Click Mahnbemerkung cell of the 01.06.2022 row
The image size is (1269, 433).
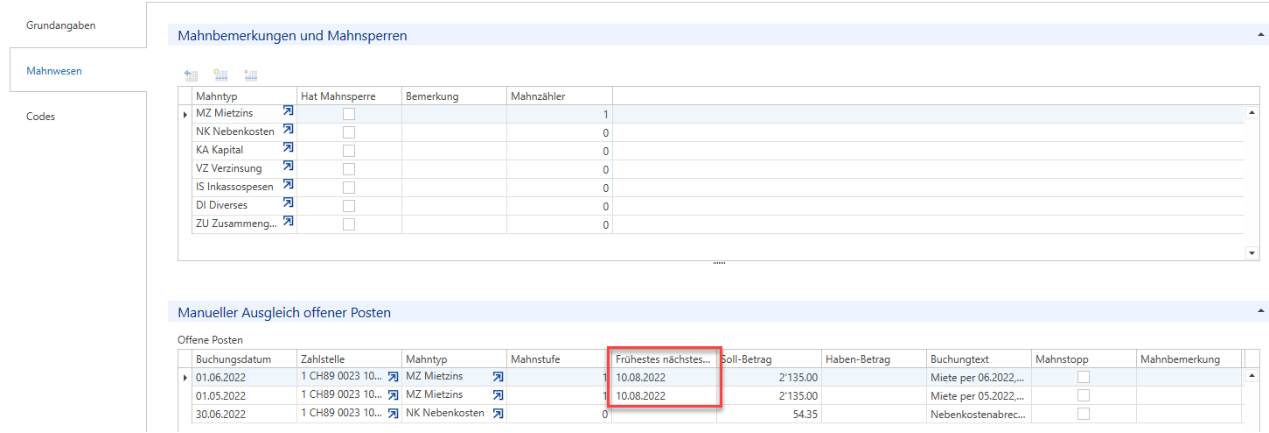coord(1188,377)
